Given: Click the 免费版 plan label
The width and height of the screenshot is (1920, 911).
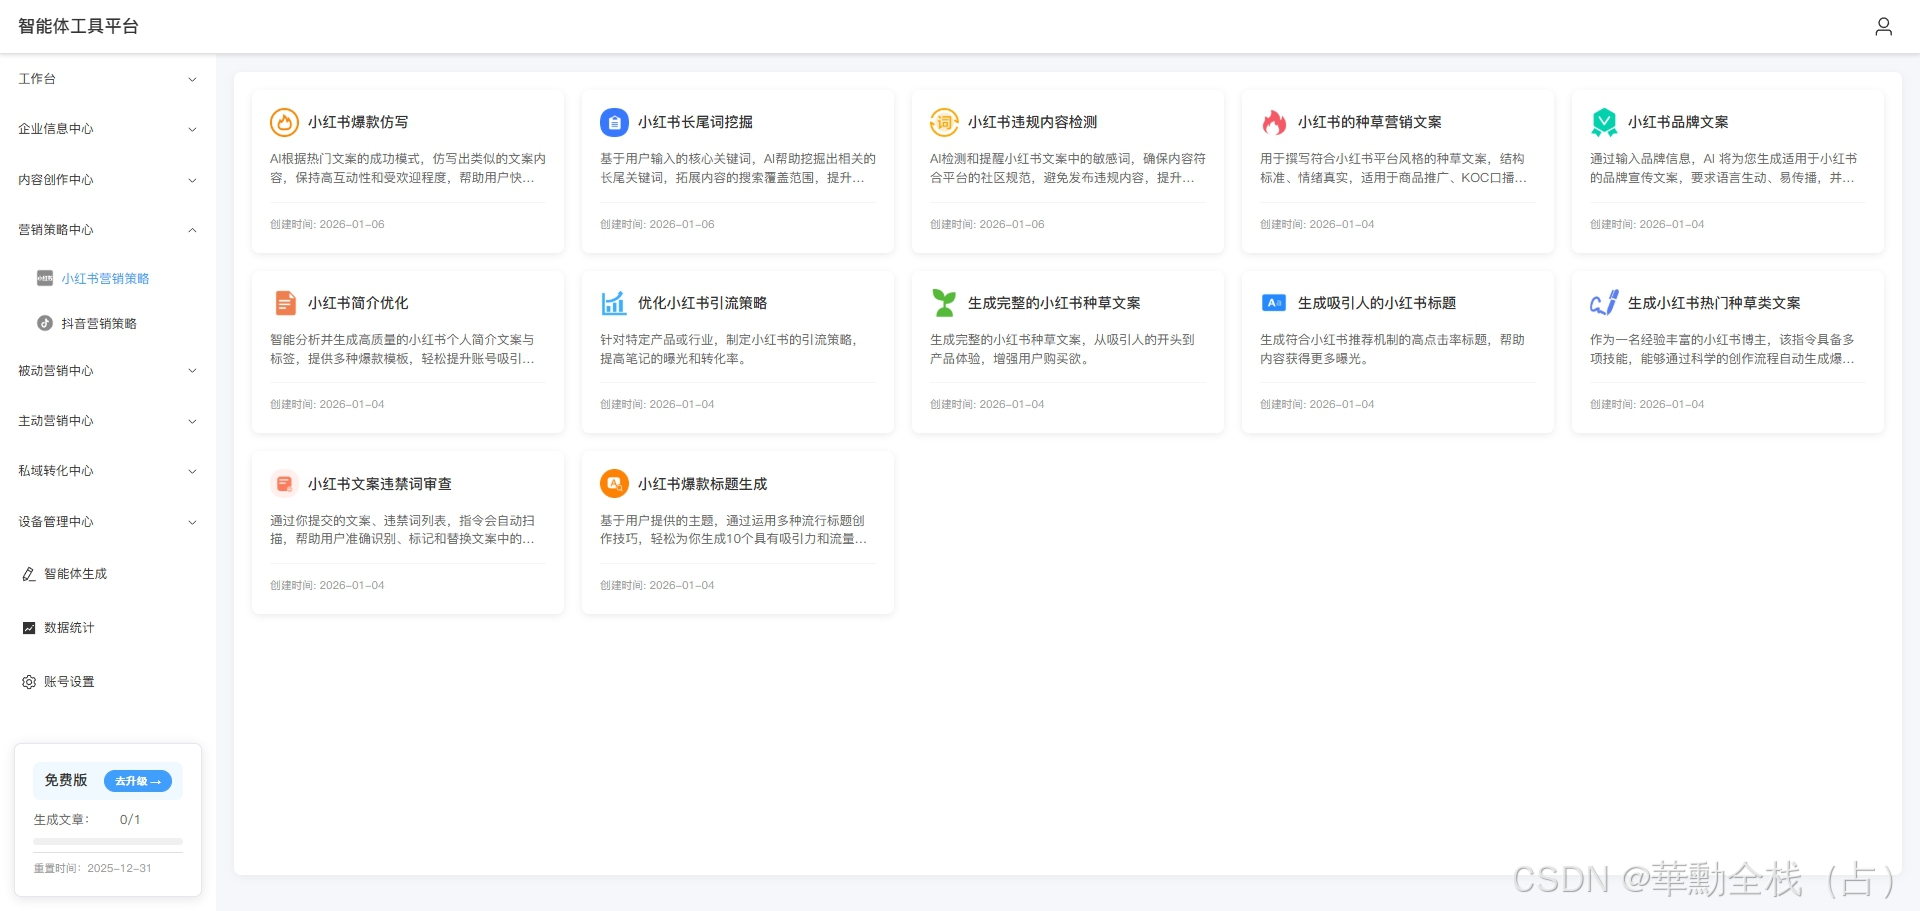Looking at the screenshot, I should tap(66, 780).
